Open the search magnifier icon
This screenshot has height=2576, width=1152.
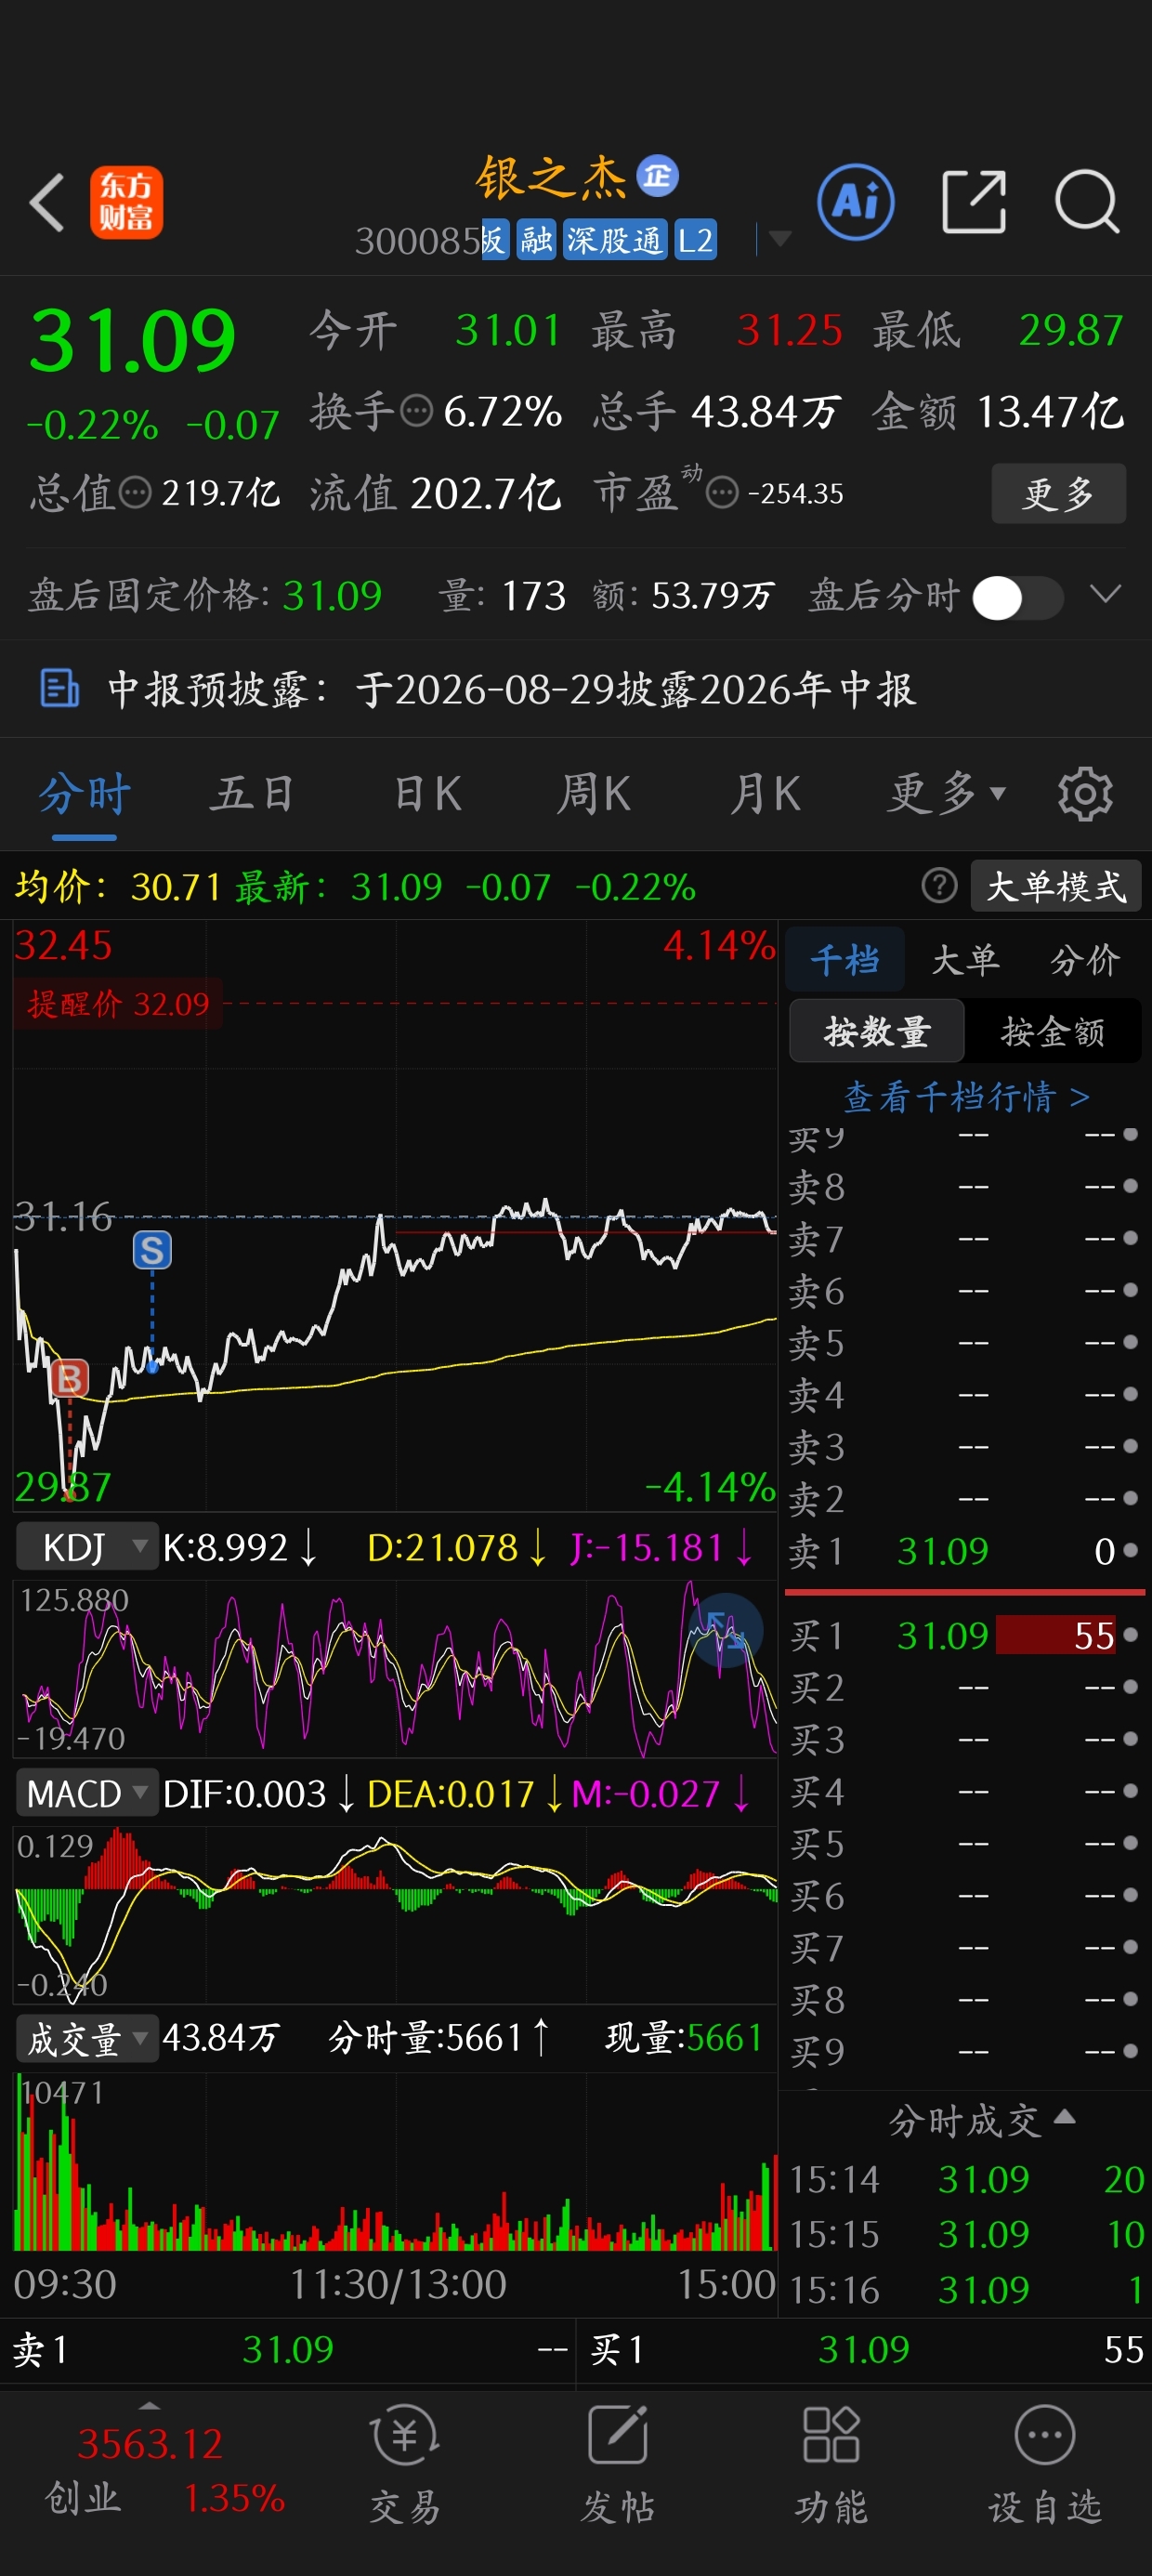tap(1087, 202)
